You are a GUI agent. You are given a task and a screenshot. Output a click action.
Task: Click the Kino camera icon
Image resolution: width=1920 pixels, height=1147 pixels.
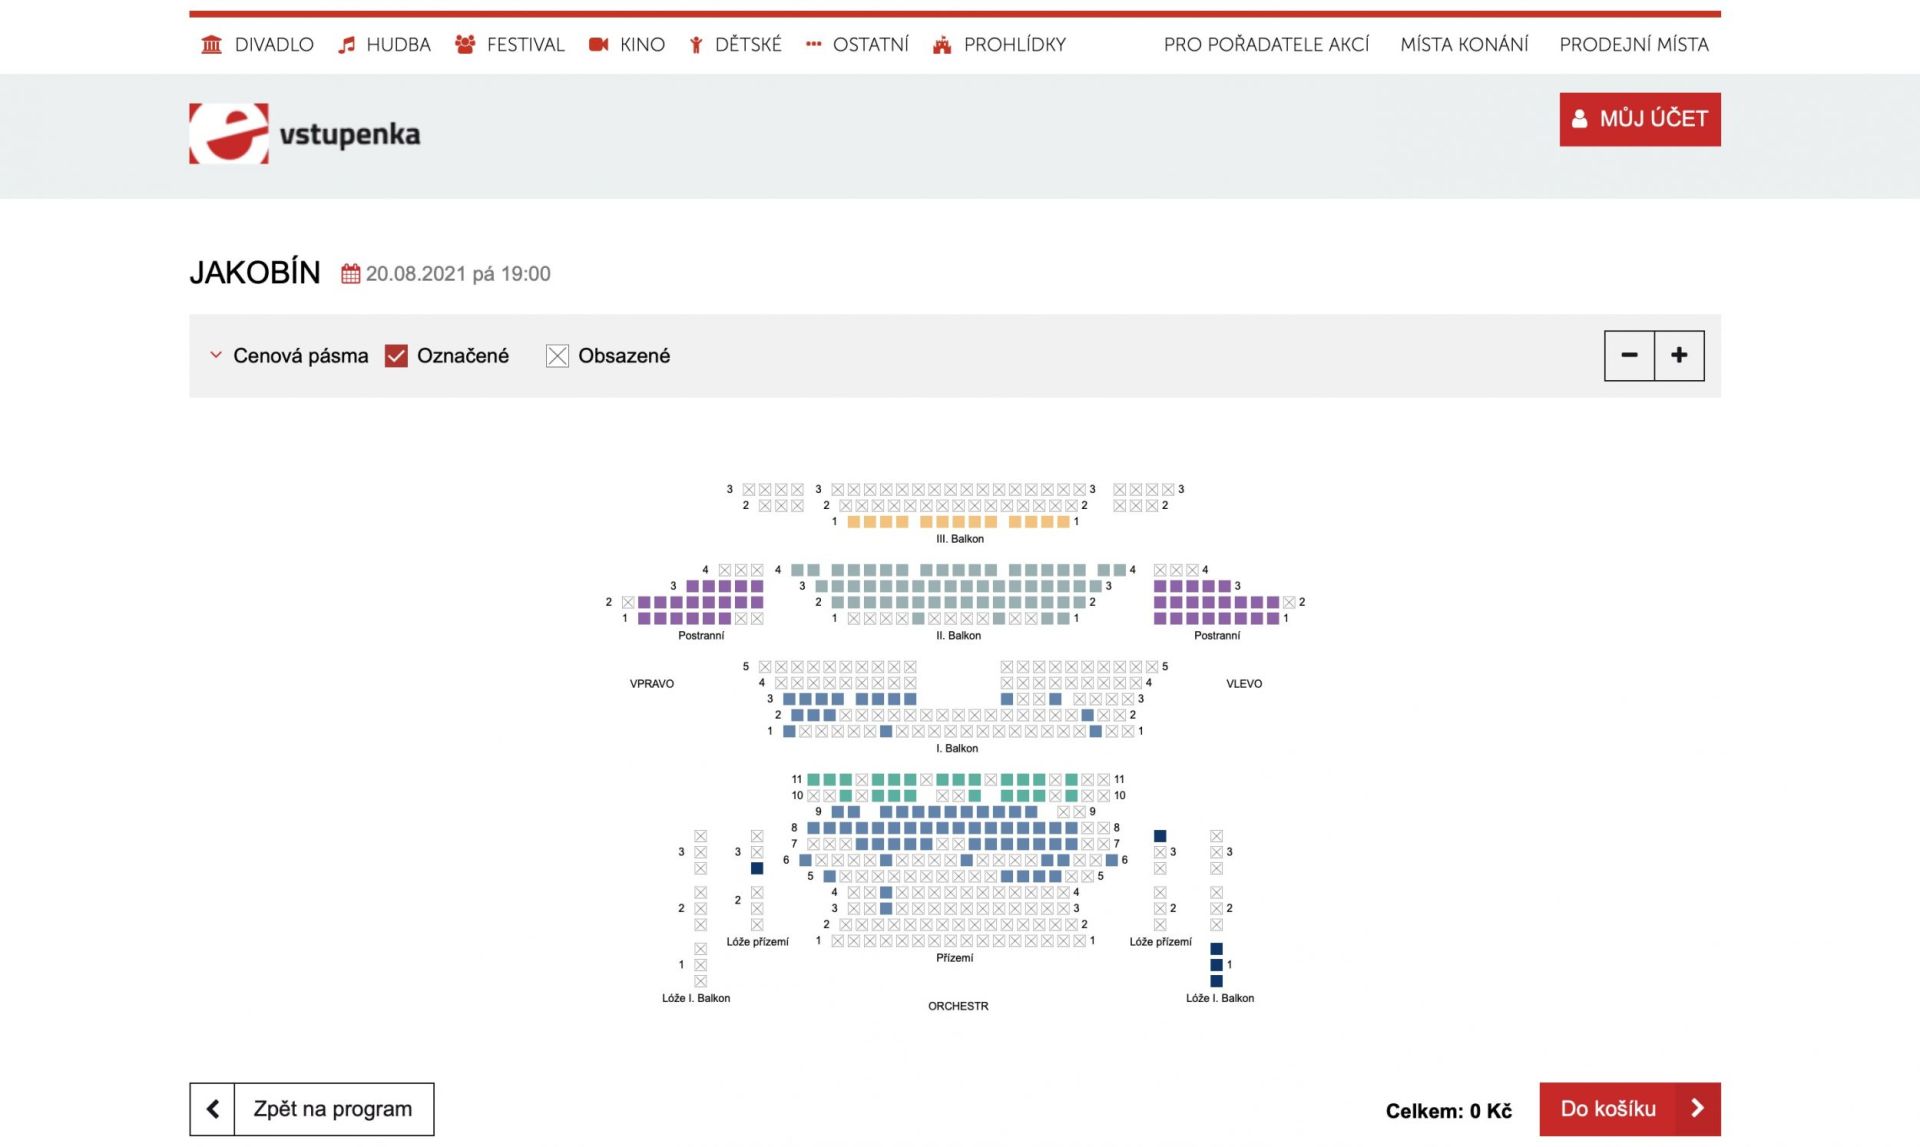coord(598,45)
